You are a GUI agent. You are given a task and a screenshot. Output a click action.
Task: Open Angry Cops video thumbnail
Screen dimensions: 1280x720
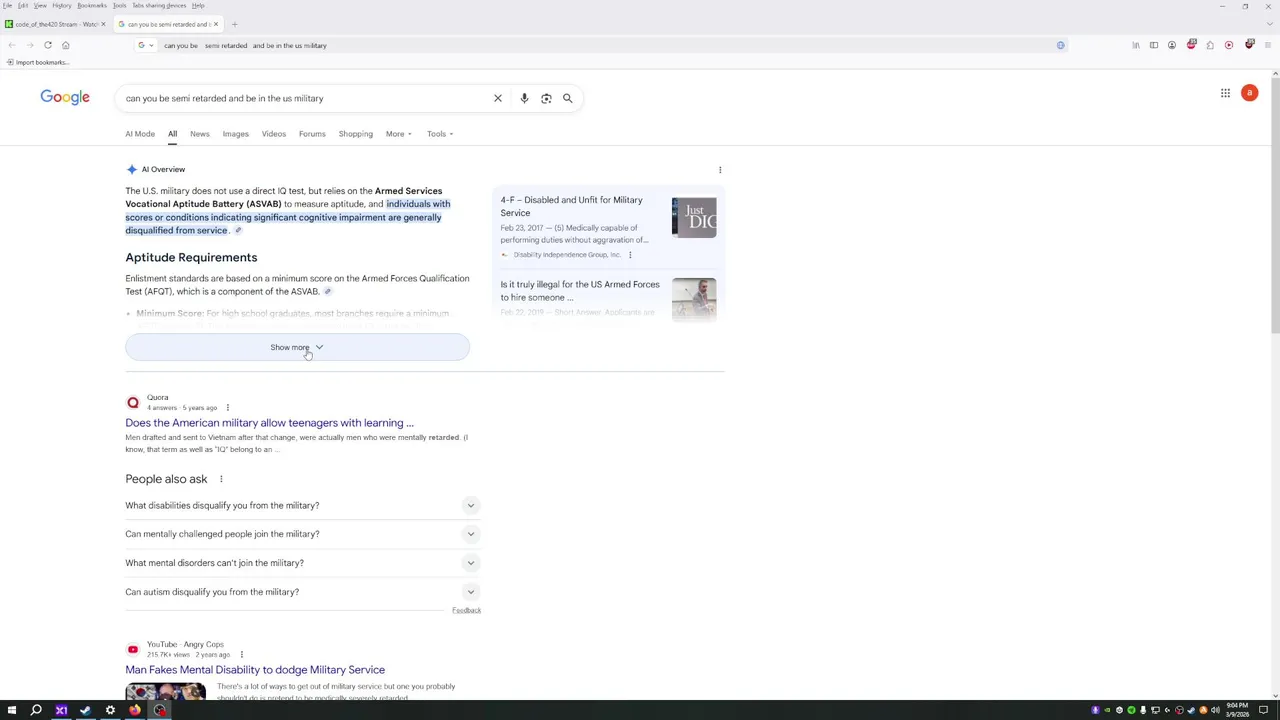pos(165,691)
